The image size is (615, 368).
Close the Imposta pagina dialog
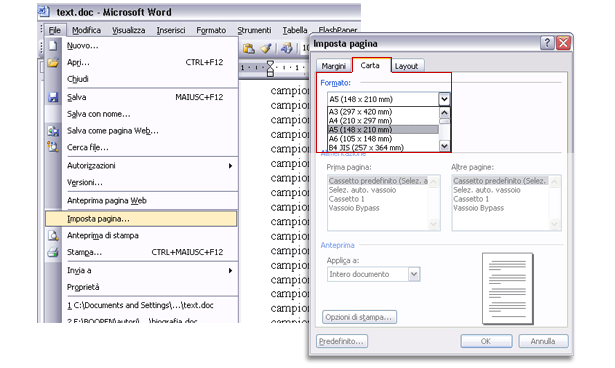563,42
